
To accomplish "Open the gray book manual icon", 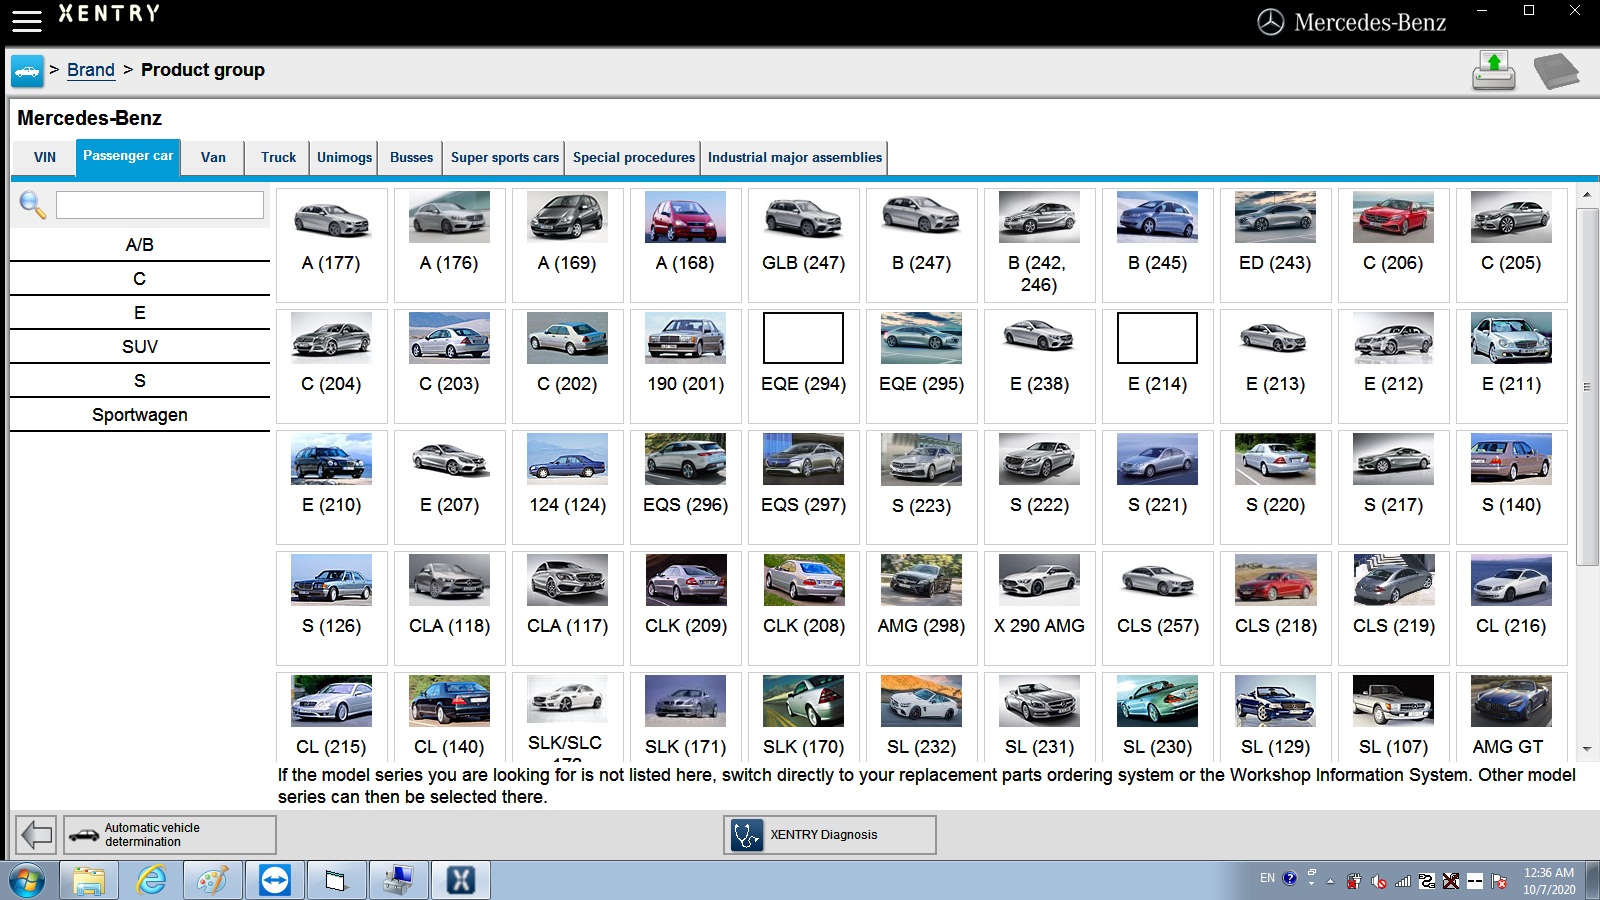I will pos(1556,71).
